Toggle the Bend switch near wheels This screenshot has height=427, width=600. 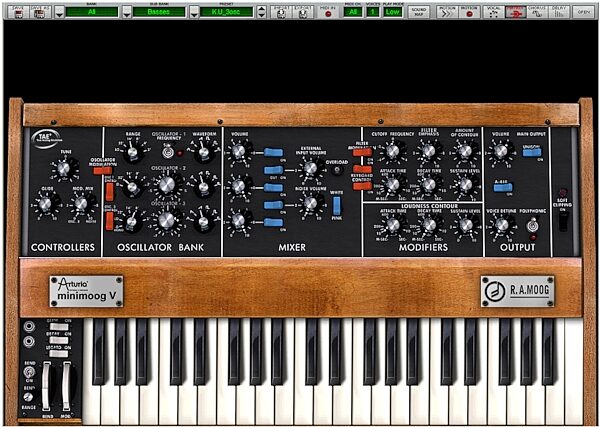(29, 372)
